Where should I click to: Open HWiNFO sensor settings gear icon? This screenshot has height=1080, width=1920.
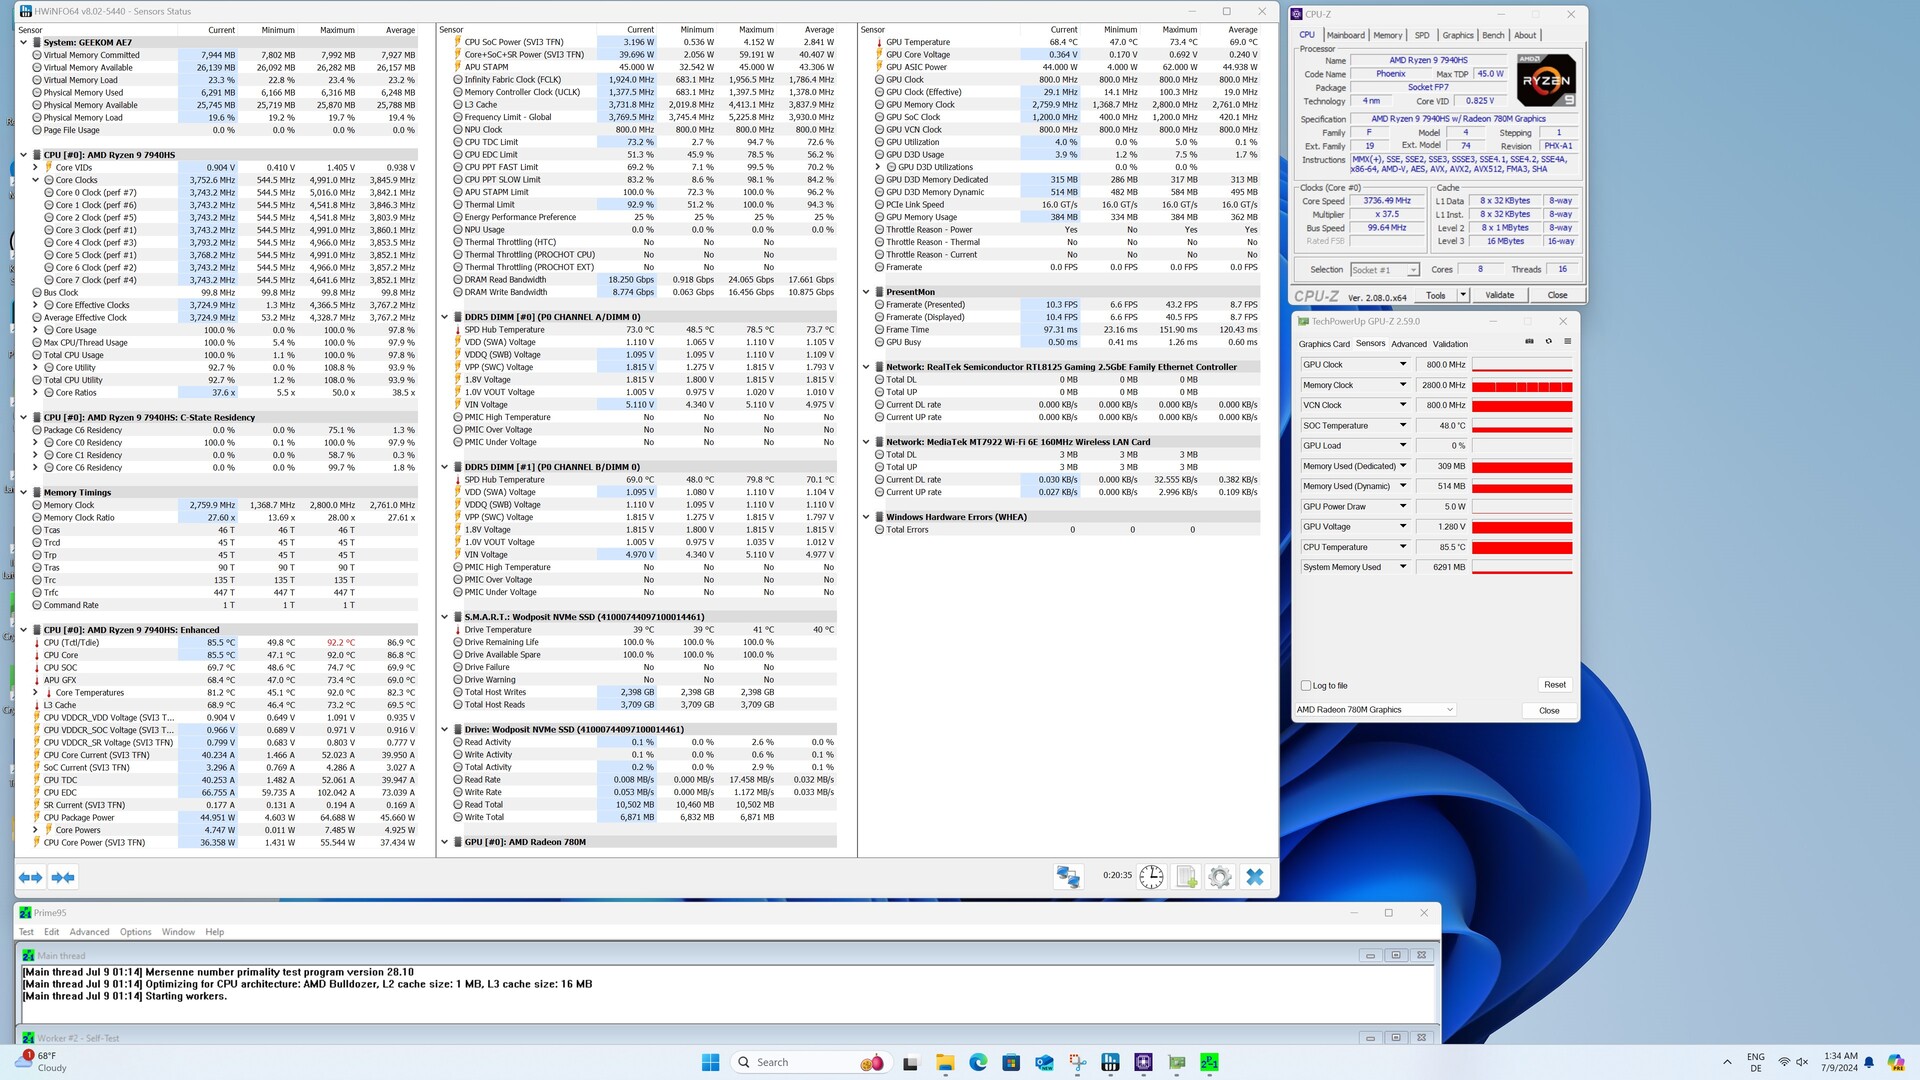pos(1219,877)
